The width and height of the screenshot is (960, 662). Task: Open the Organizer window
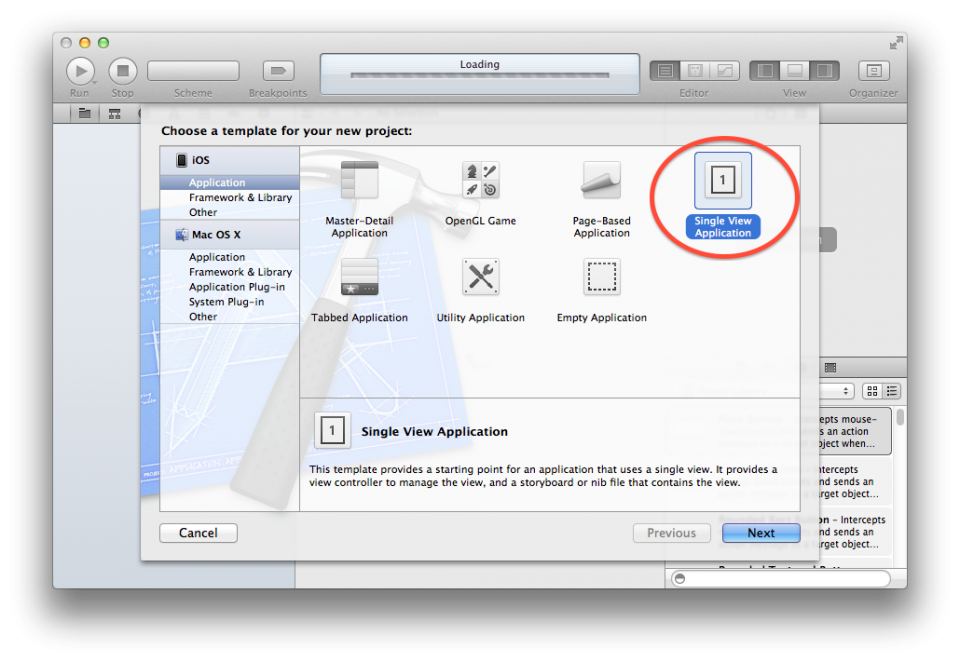[873, 71]
